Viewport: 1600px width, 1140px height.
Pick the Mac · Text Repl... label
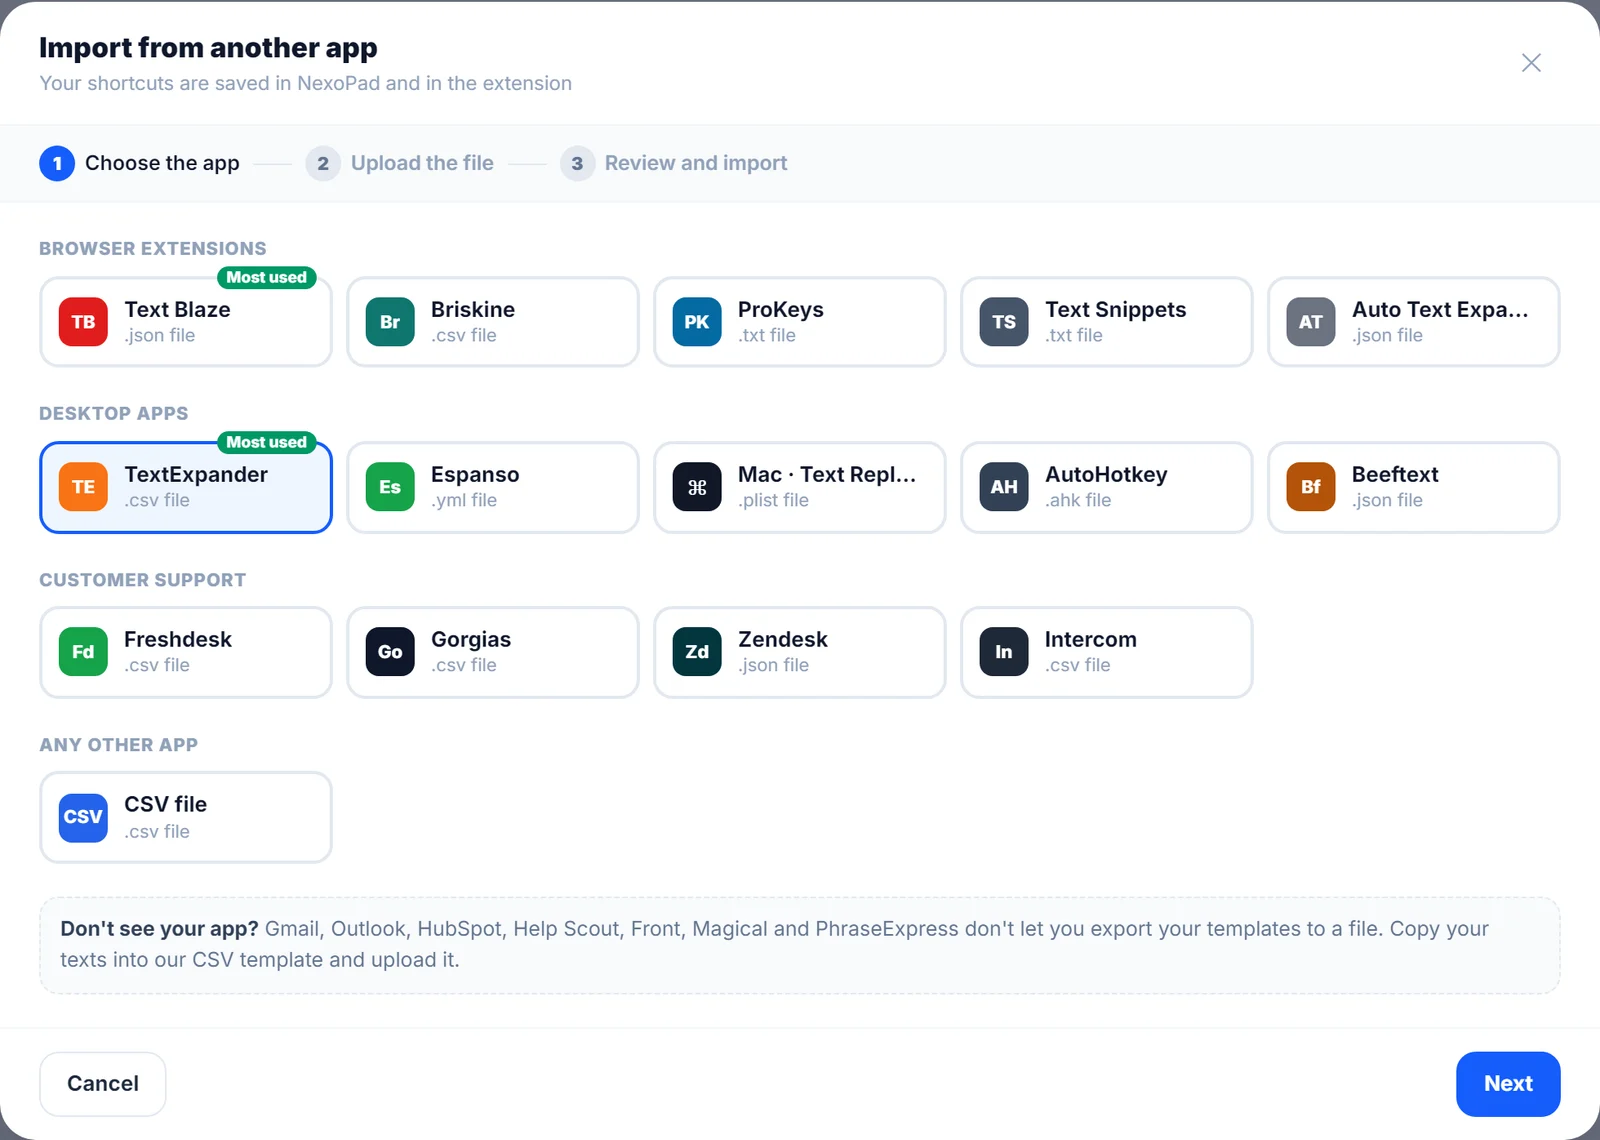[827, 475]
